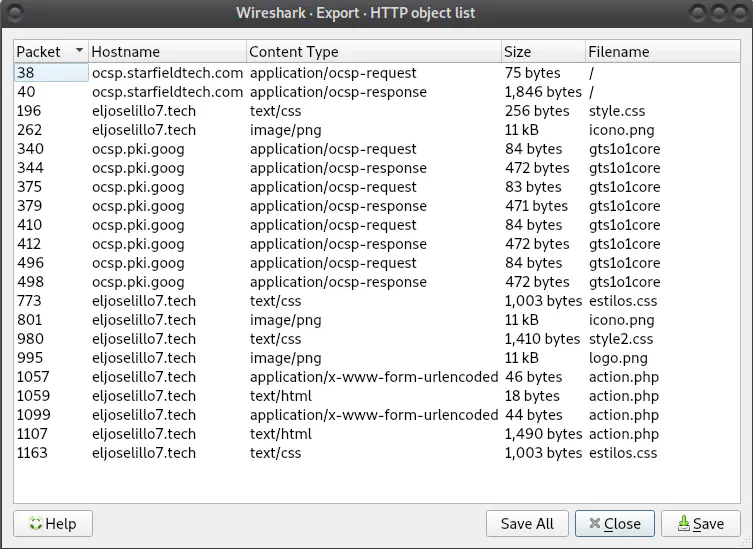Click the Size column header
The height and width of the screenshot is (549, 753).
click(542, 51)
